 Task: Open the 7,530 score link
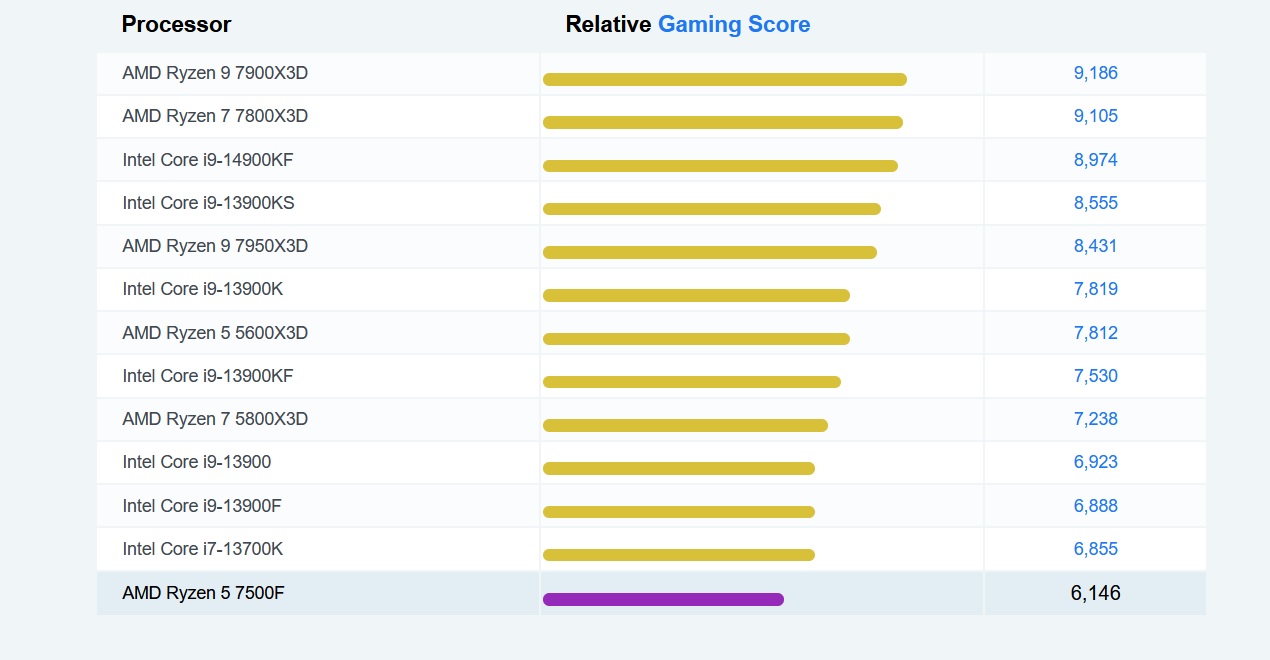click(x=1096, y=376)
